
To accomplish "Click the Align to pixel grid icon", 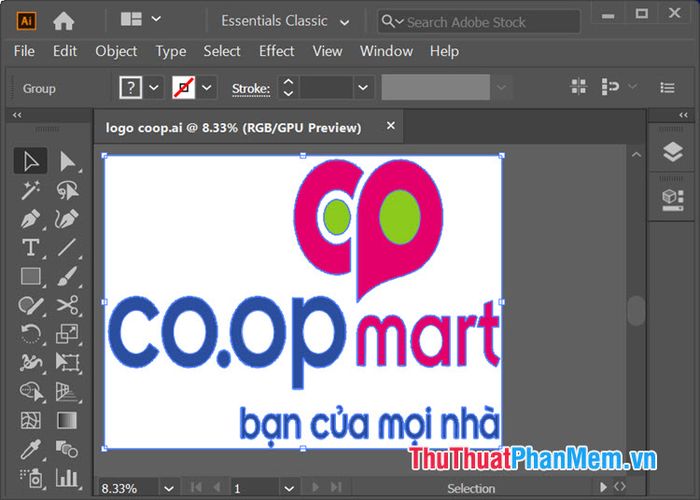I will click(579, 87).
